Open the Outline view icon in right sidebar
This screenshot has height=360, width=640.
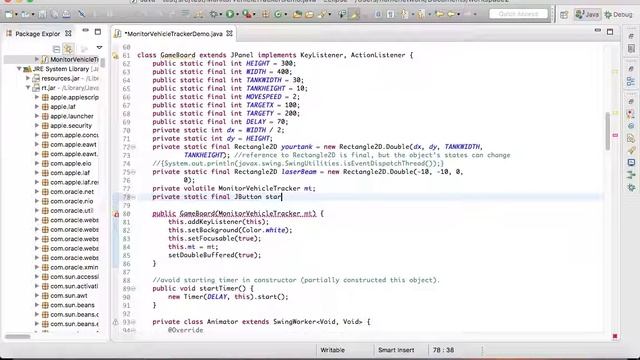(x=631, y=82)
